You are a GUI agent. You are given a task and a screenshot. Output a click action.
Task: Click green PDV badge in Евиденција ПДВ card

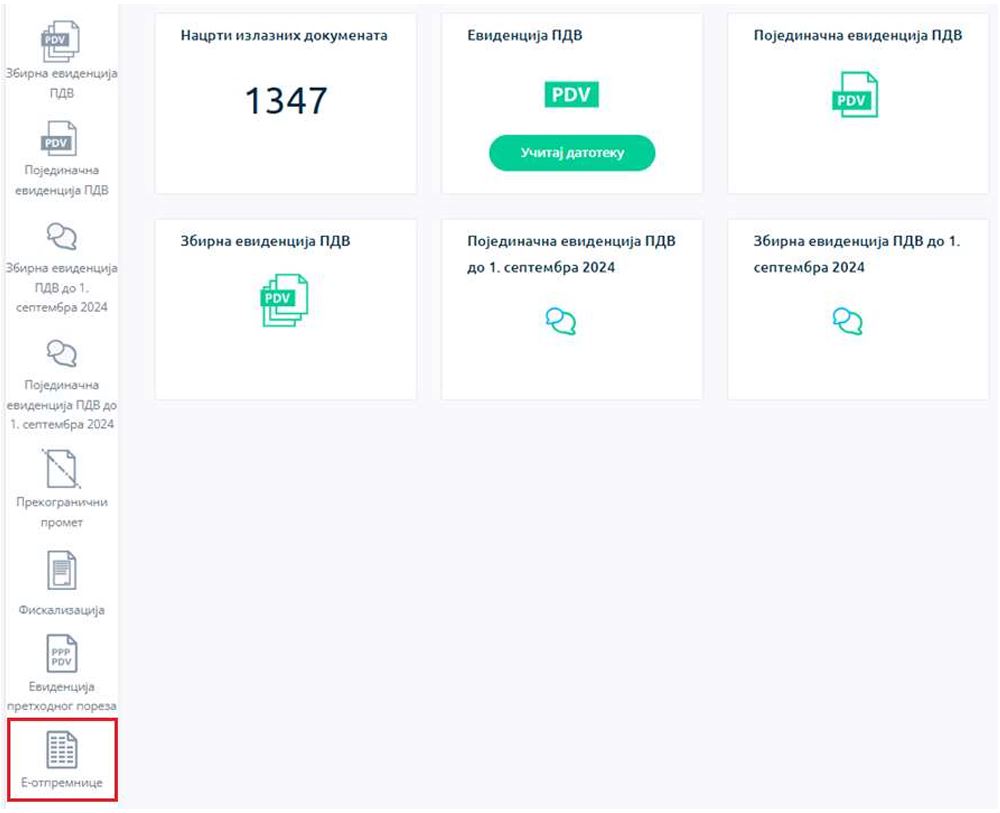click(571, 94)
